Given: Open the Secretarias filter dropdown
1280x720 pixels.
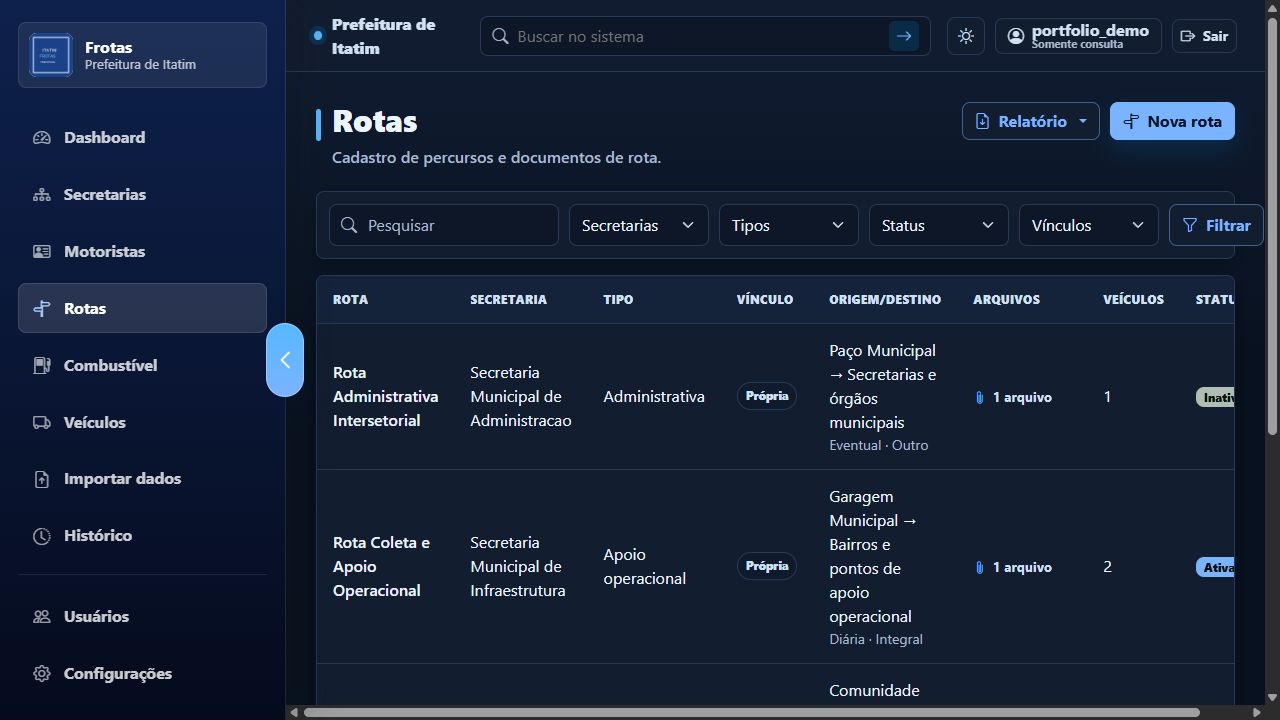Looking at the screenshot, I should [638, 225].
